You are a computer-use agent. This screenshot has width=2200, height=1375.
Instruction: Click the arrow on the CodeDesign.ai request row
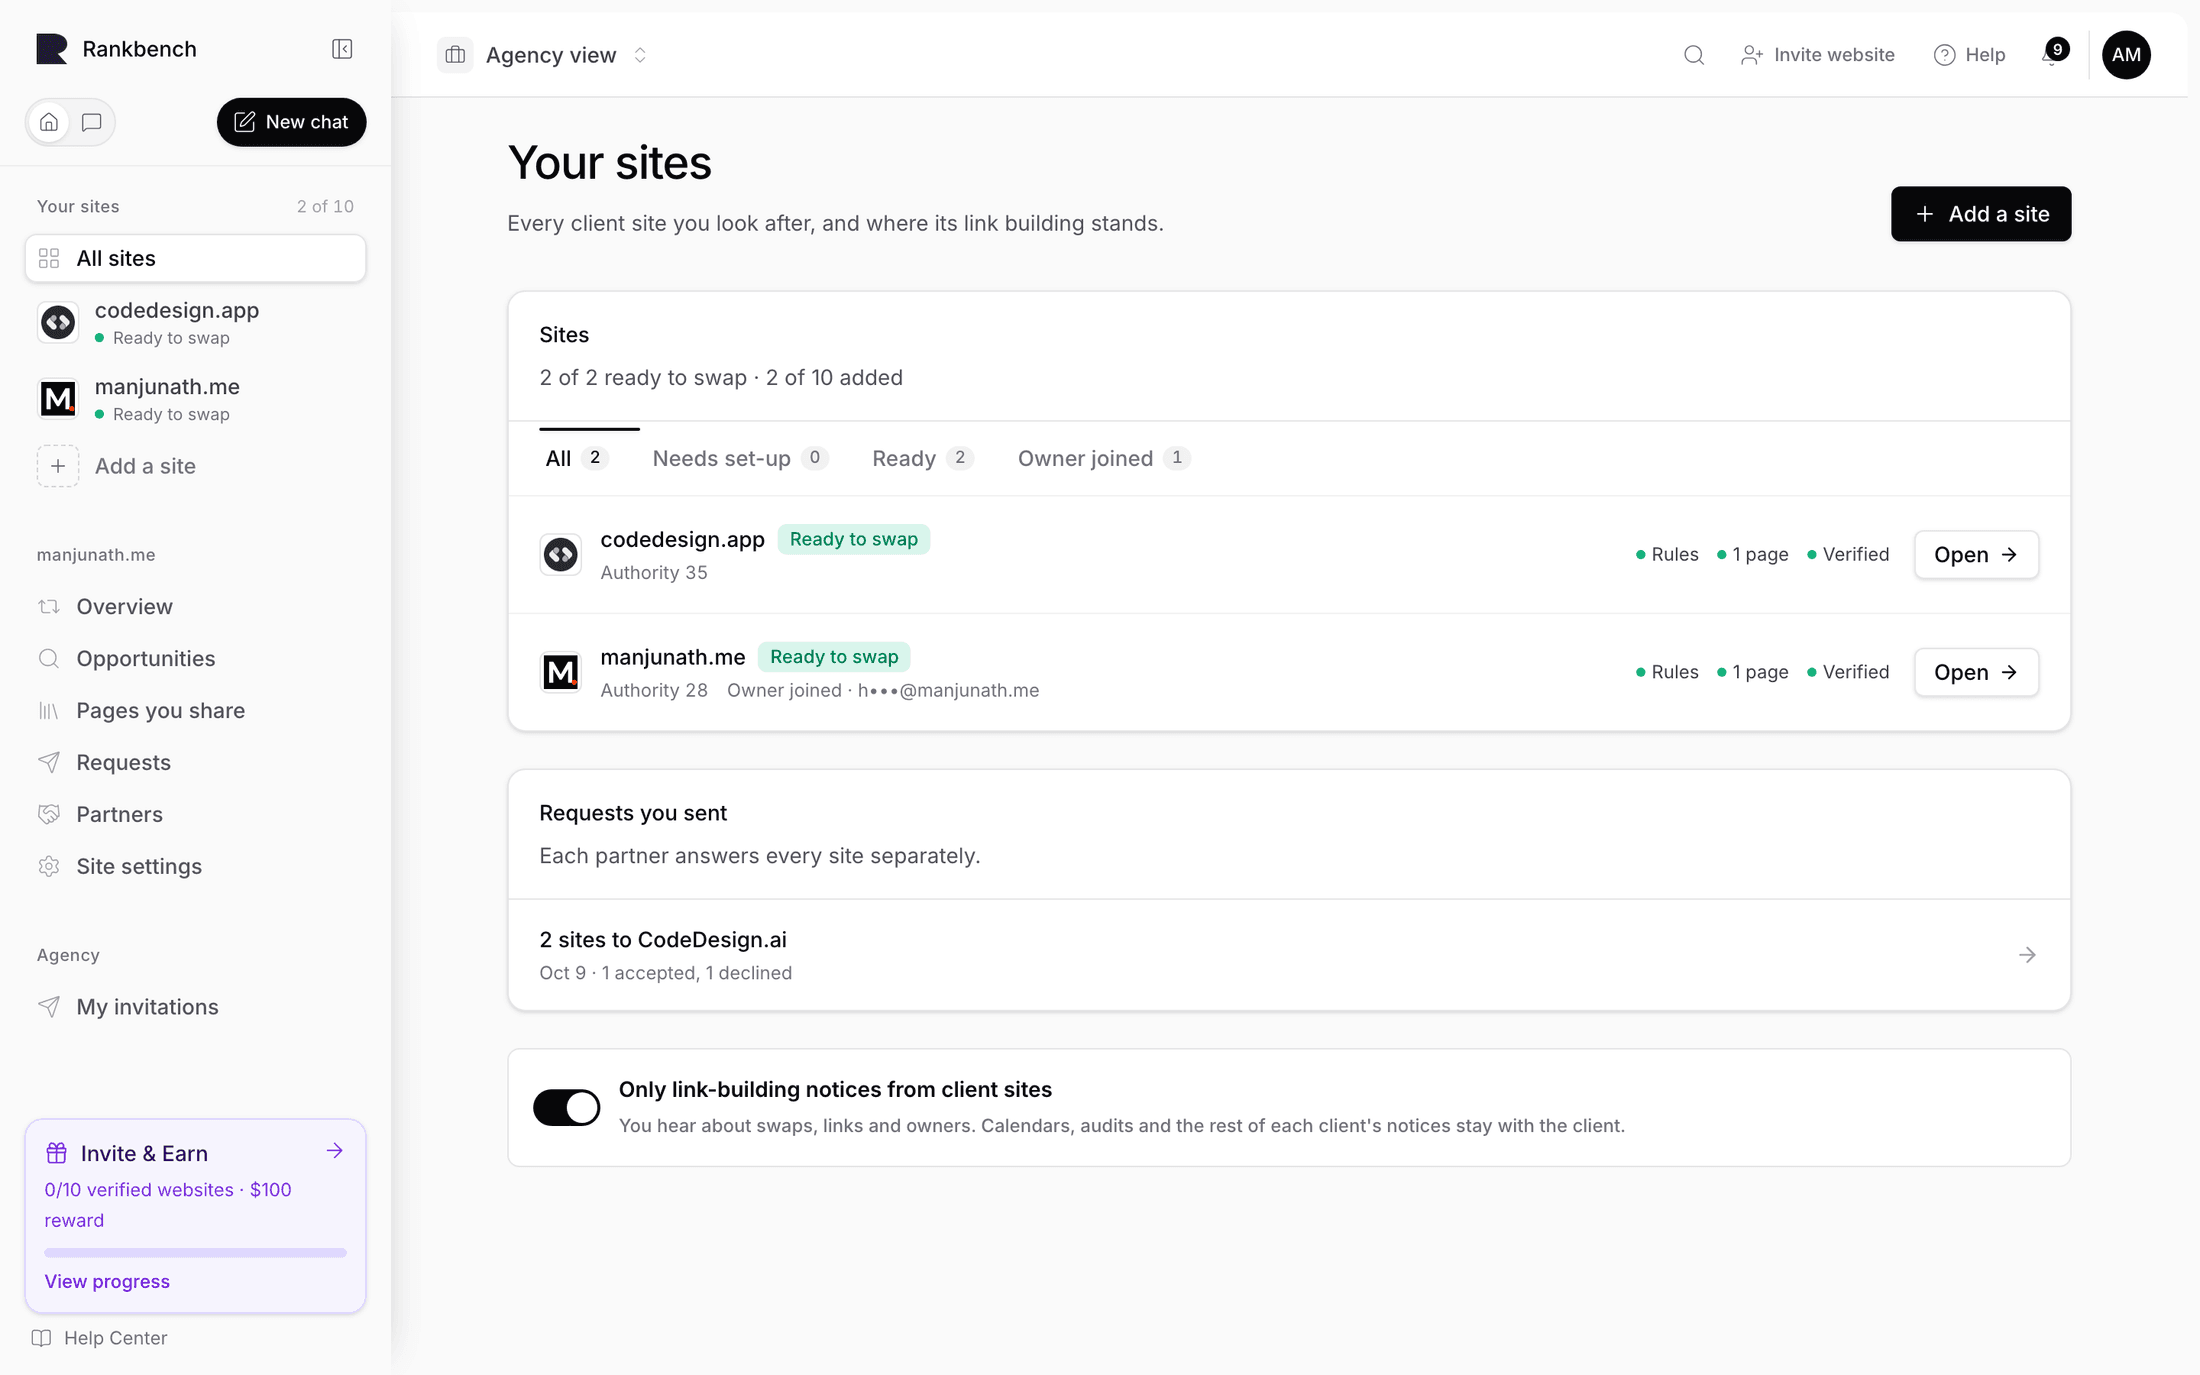(2027, 955)
